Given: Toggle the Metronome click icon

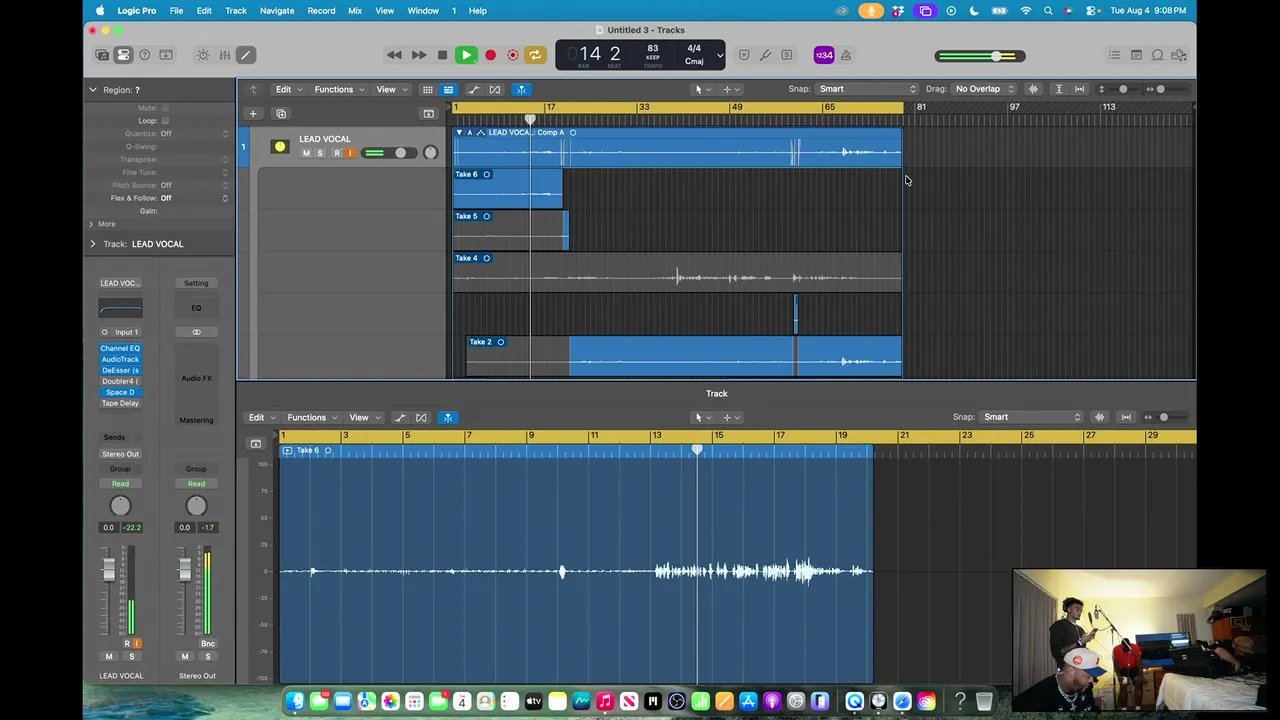Looking at the screenshot, I should point(846,55).
